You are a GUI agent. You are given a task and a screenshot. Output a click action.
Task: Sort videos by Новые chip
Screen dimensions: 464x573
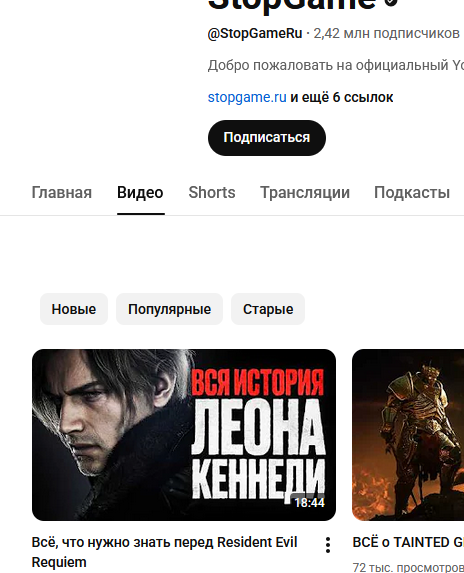74,309
